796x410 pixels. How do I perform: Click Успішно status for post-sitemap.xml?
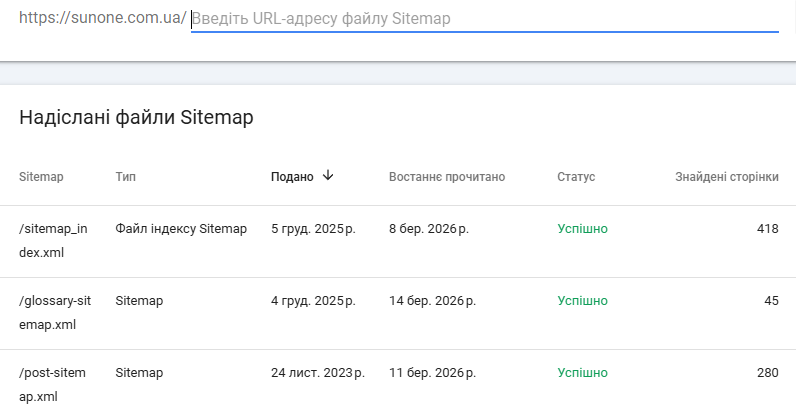point(582,373)
